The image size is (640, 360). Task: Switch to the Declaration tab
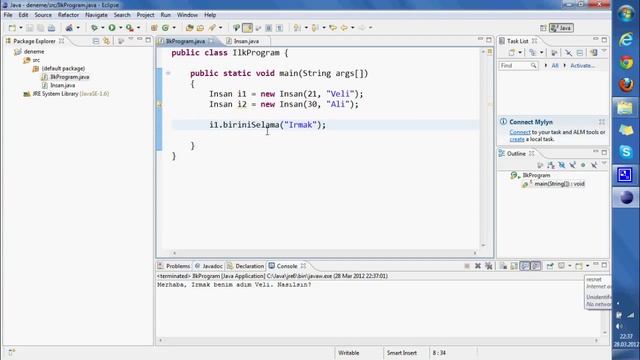coord(246,266)
